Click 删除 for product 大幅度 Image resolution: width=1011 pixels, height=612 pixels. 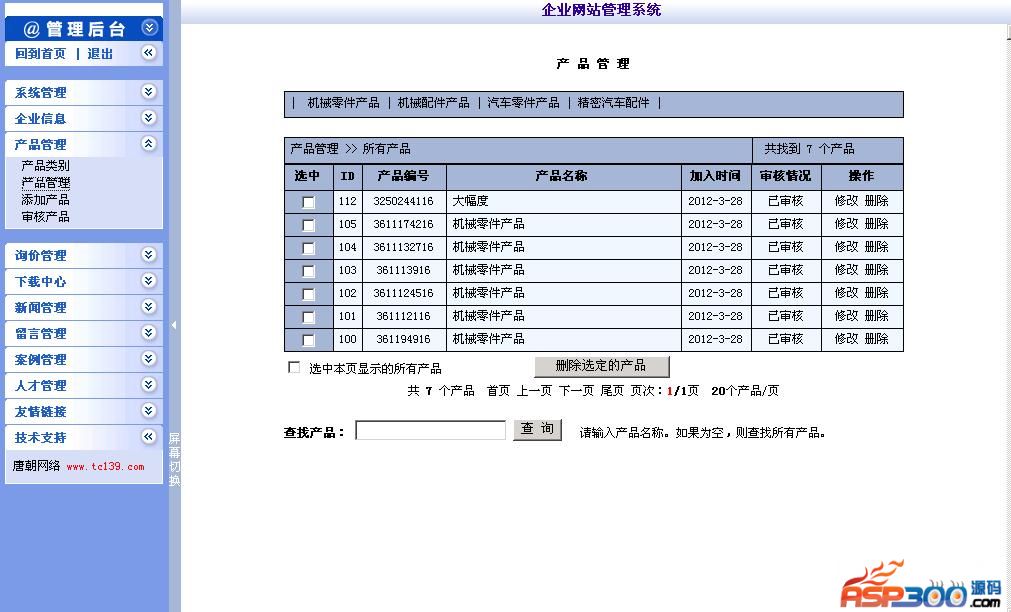(x=877, y=201)
